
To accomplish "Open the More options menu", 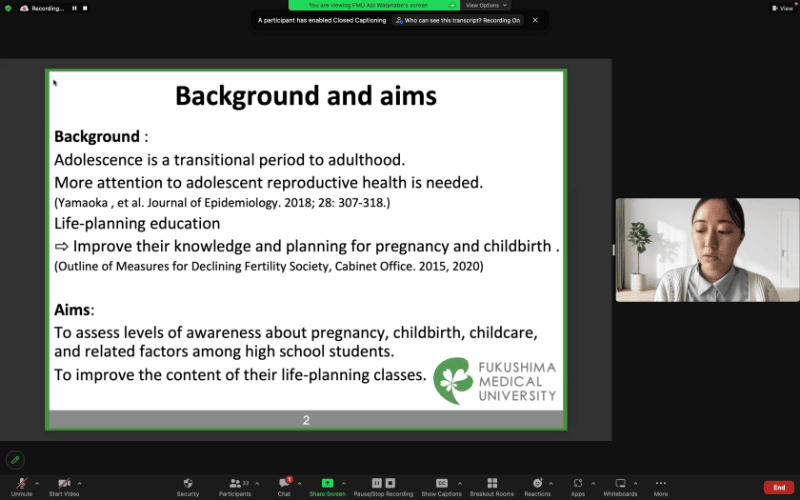I will point(661,483).
